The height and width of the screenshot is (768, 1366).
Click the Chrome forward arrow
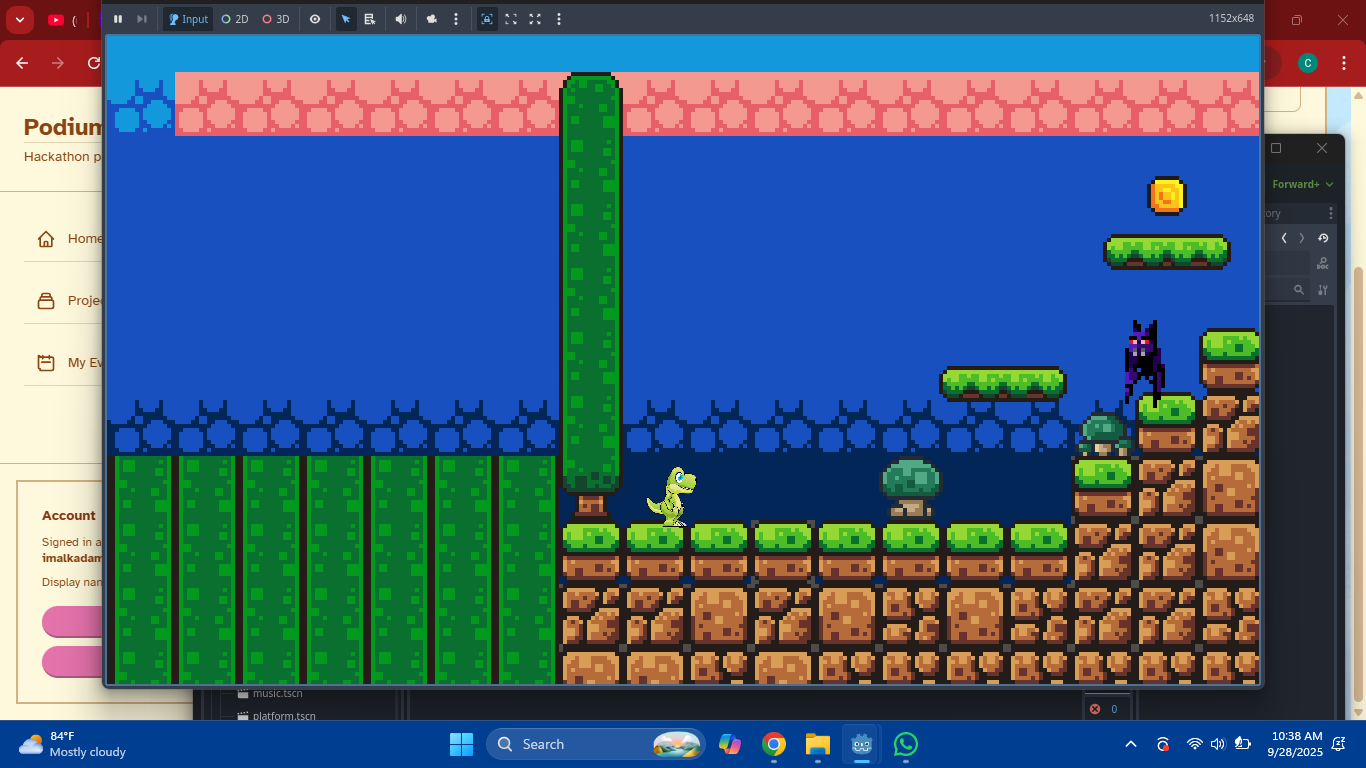58,63
